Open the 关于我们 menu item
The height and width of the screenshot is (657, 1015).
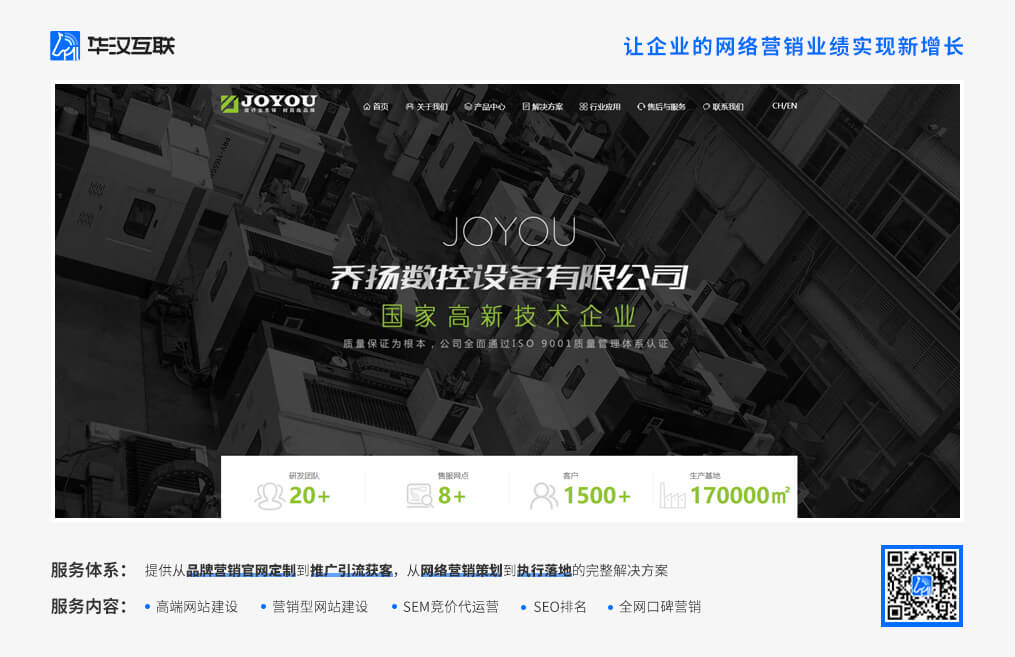[427, 107]
